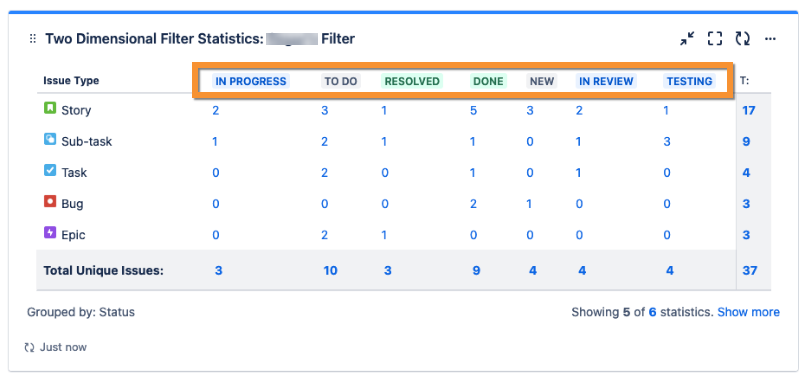Open Epic TO DO count 2
This screenshot has height=382, width=806.
pyautogui.click(x=324, y=235)
